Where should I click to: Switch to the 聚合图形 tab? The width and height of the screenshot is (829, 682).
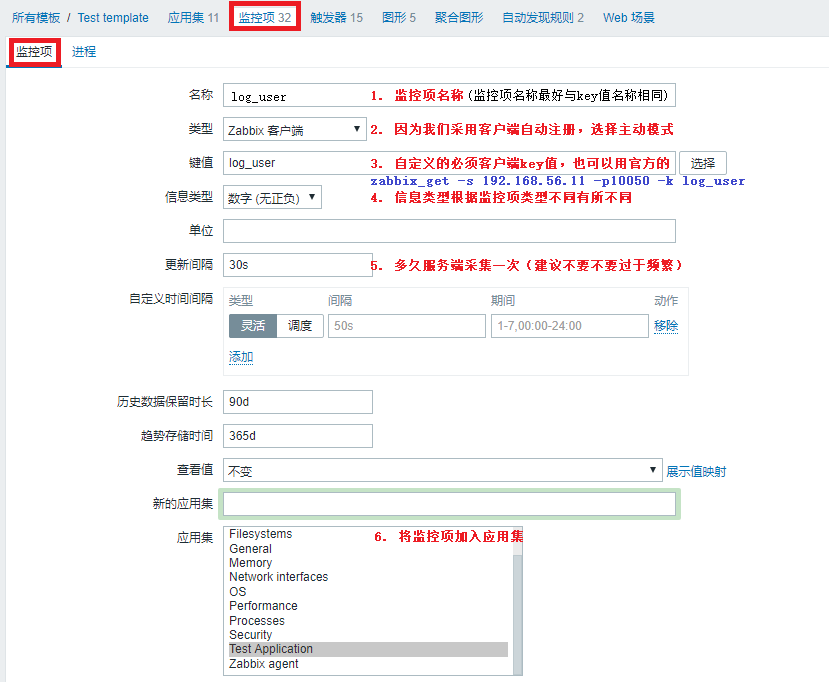click(459, 17)
